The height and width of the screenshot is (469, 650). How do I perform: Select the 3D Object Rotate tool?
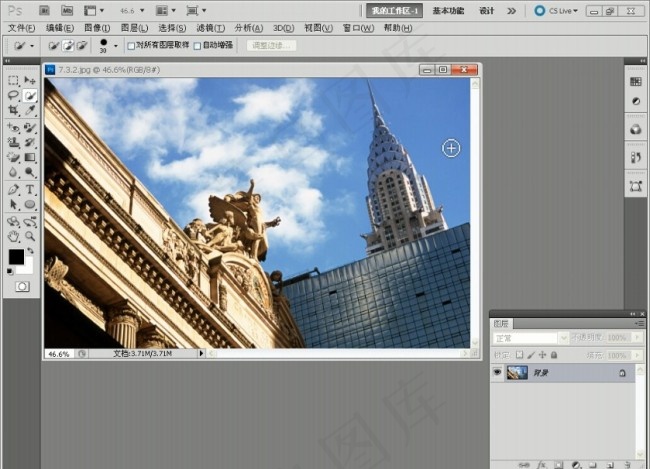click(13, 222)
